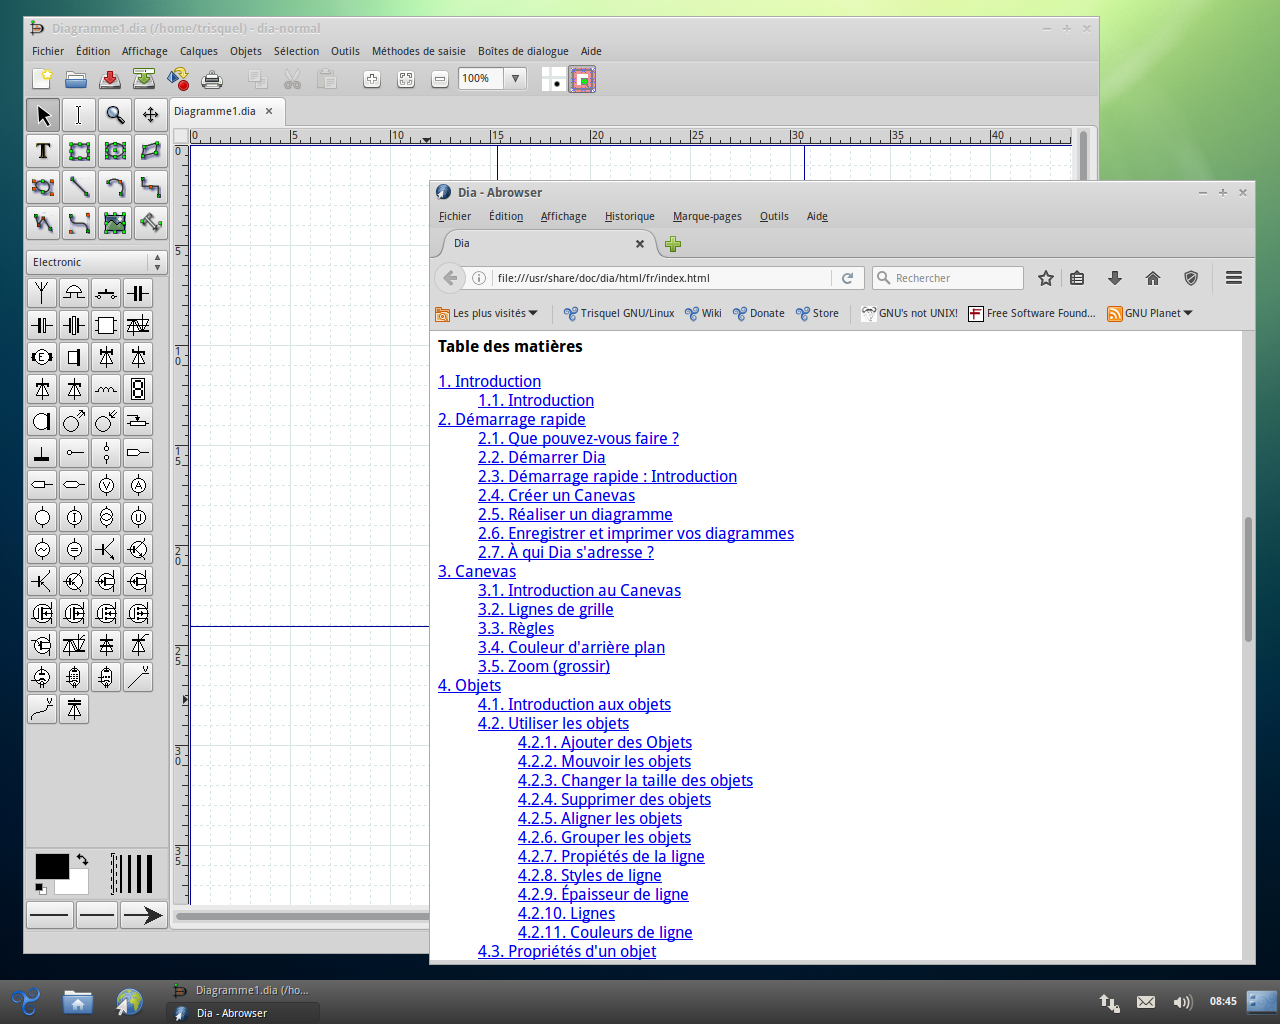The image size is (1280, 1024).
Task: Select the Box shape tool
Action: pos(79,151)
